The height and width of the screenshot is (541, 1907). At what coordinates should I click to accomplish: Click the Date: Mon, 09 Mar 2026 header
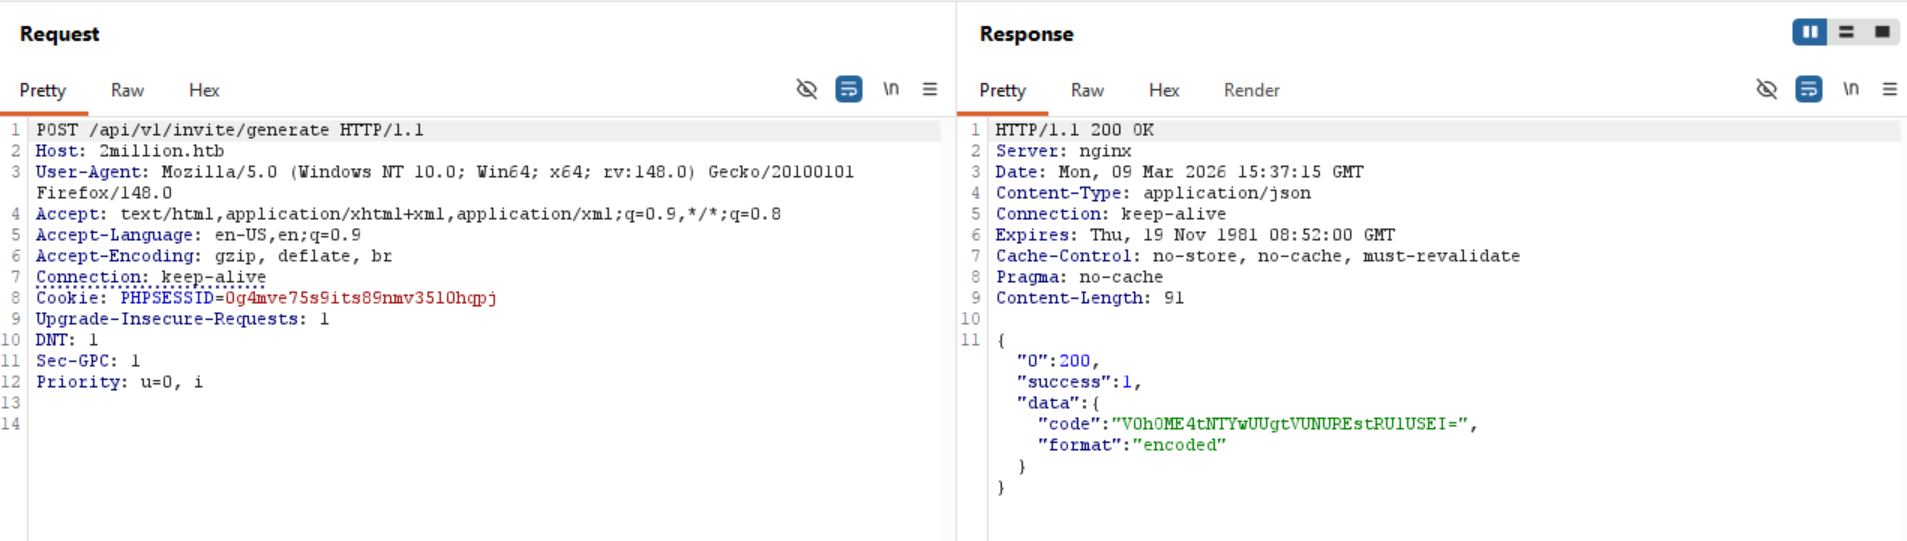coord(1180,172)
